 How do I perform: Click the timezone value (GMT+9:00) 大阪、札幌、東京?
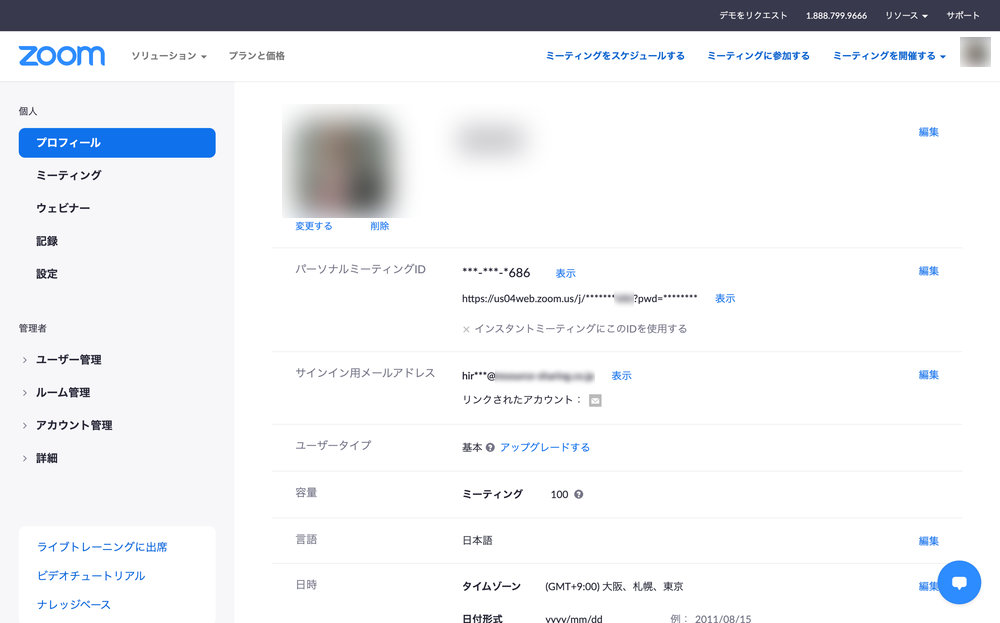pos(614,587)
